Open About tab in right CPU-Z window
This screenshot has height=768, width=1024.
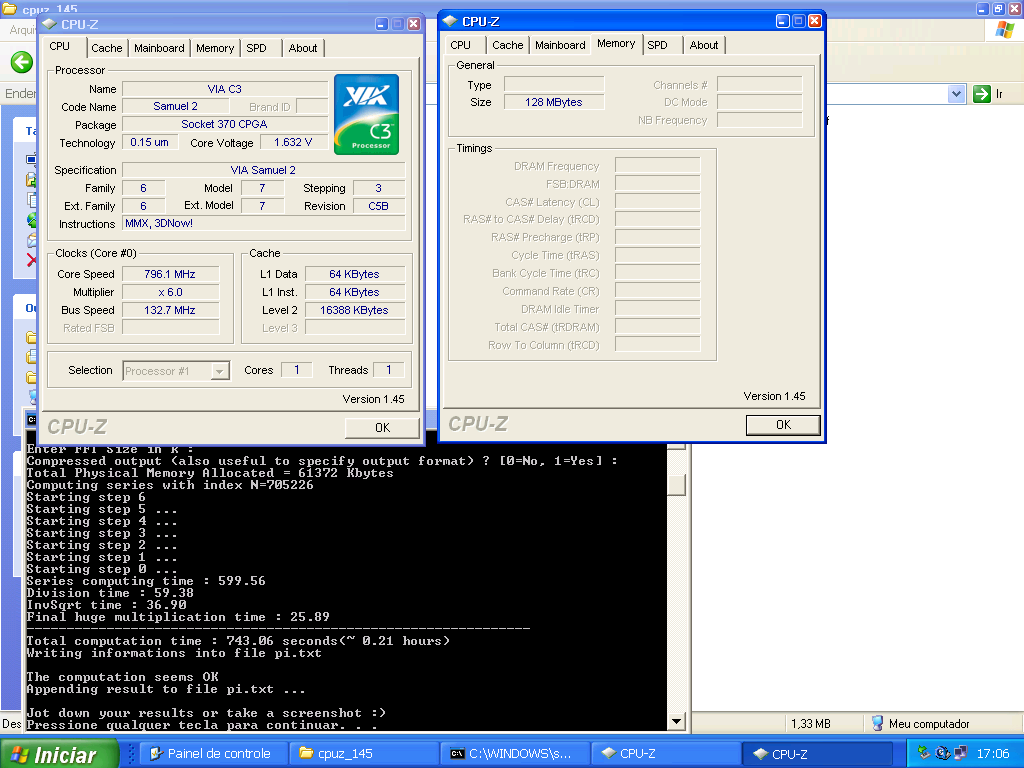704,45
